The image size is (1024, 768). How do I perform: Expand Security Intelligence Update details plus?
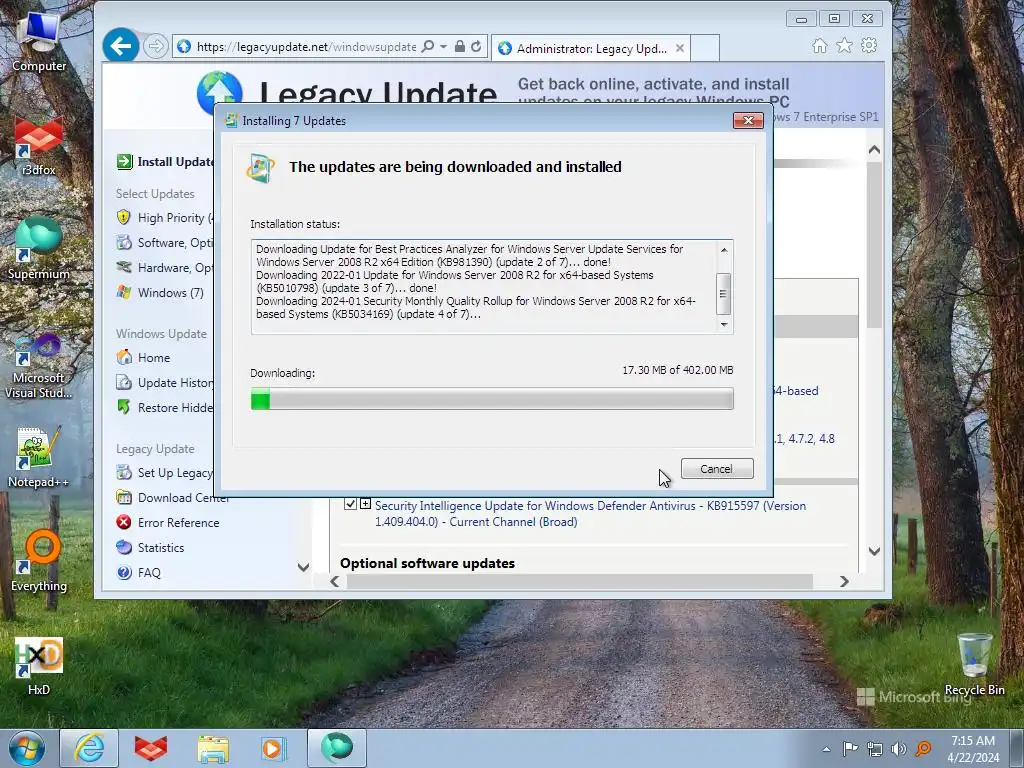(365, 504)
